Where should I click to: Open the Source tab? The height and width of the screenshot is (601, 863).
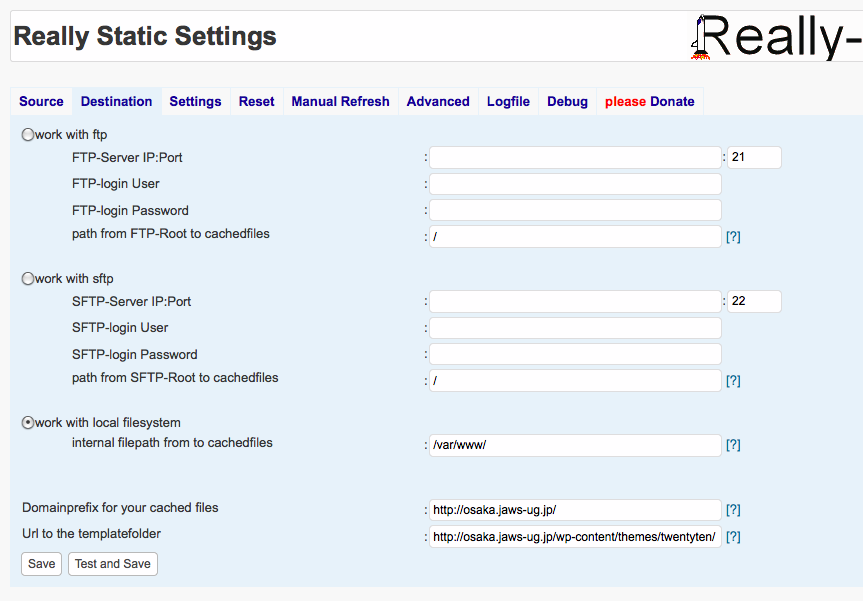(x=41, y=101)
